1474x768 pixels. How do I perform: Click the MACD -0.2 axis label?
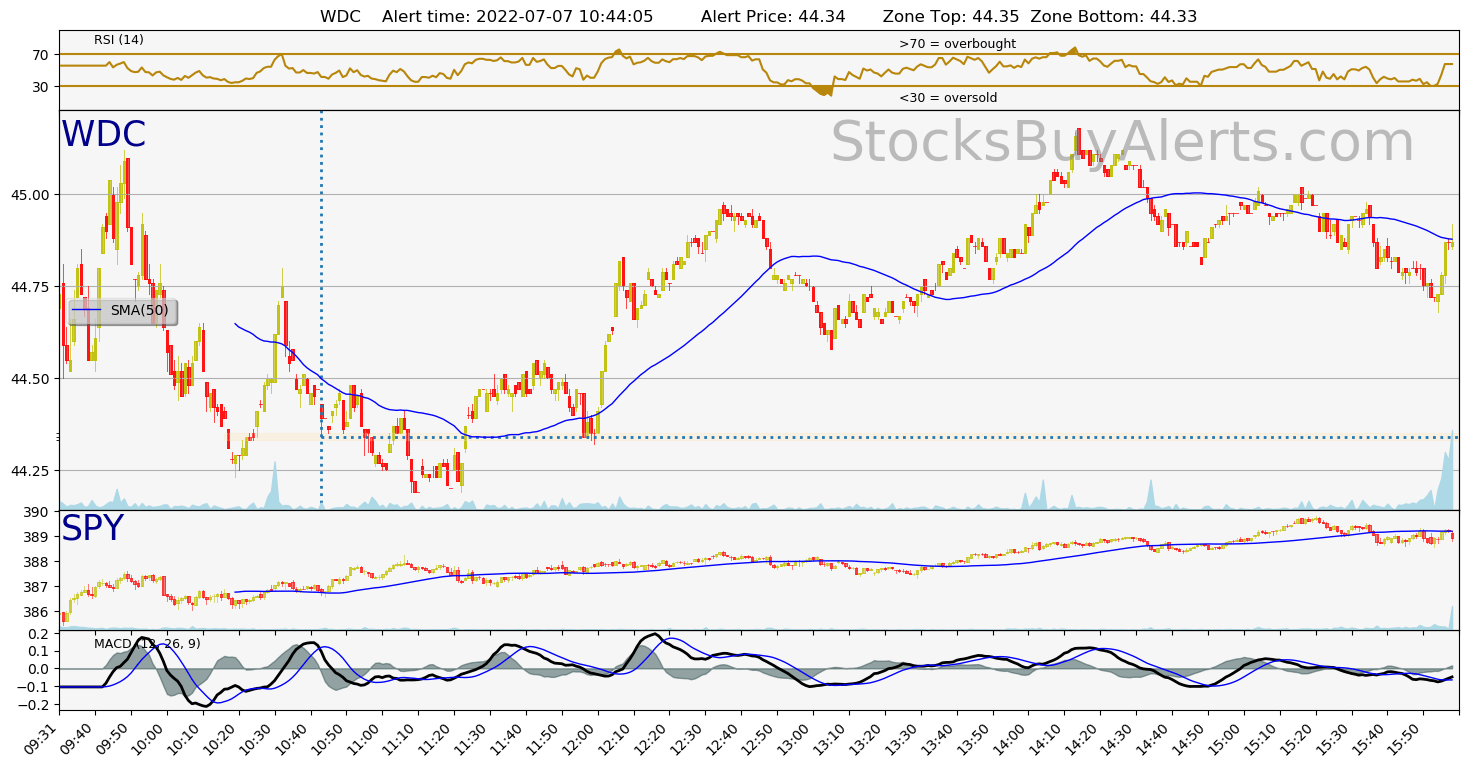[x=36, y=705]
